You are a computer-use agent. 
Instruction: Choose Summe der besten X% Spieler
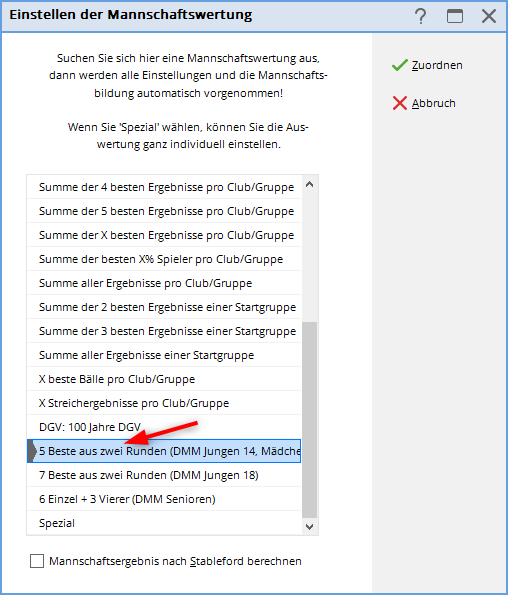(164, 259)
